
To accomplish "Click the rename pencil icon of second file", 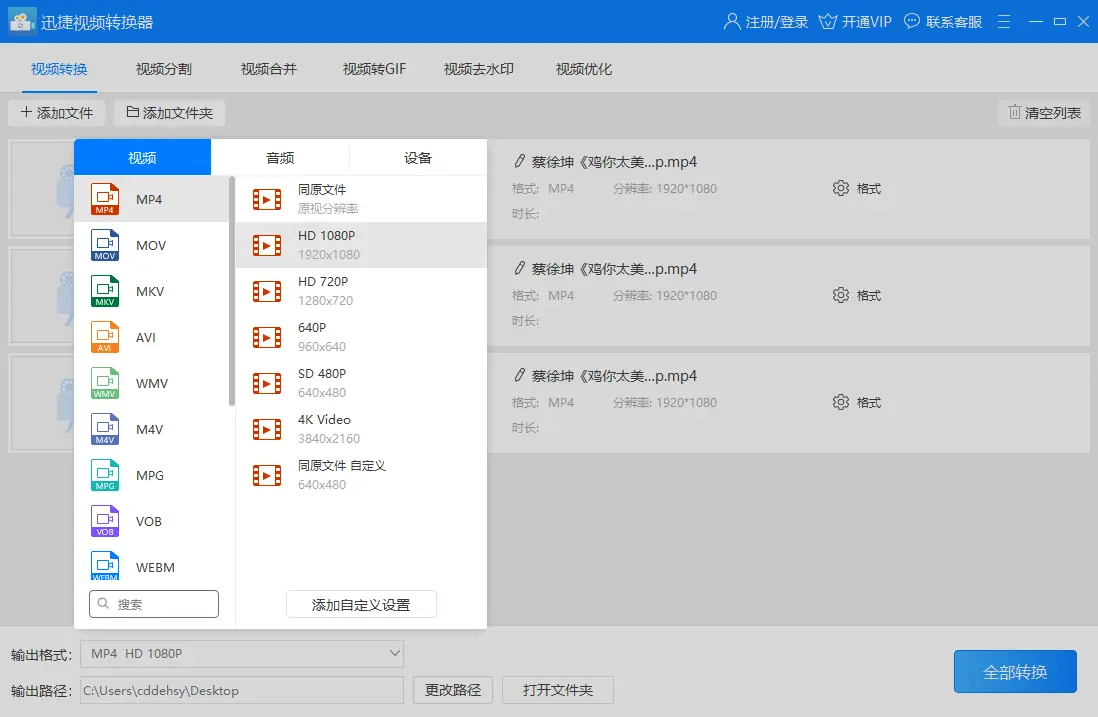I will (x=520, y=269).
